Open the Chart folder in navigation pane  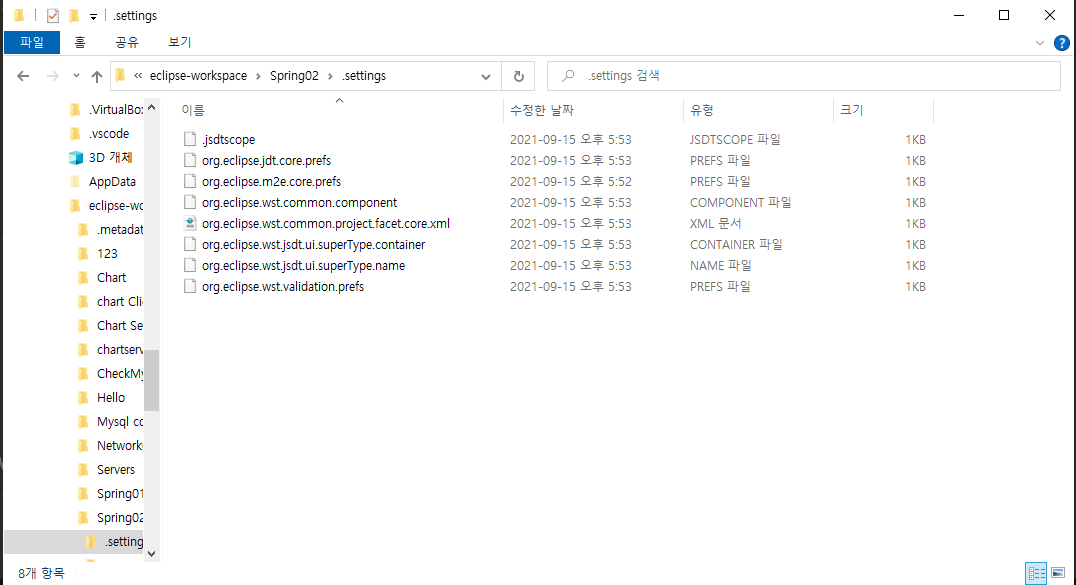111,277
